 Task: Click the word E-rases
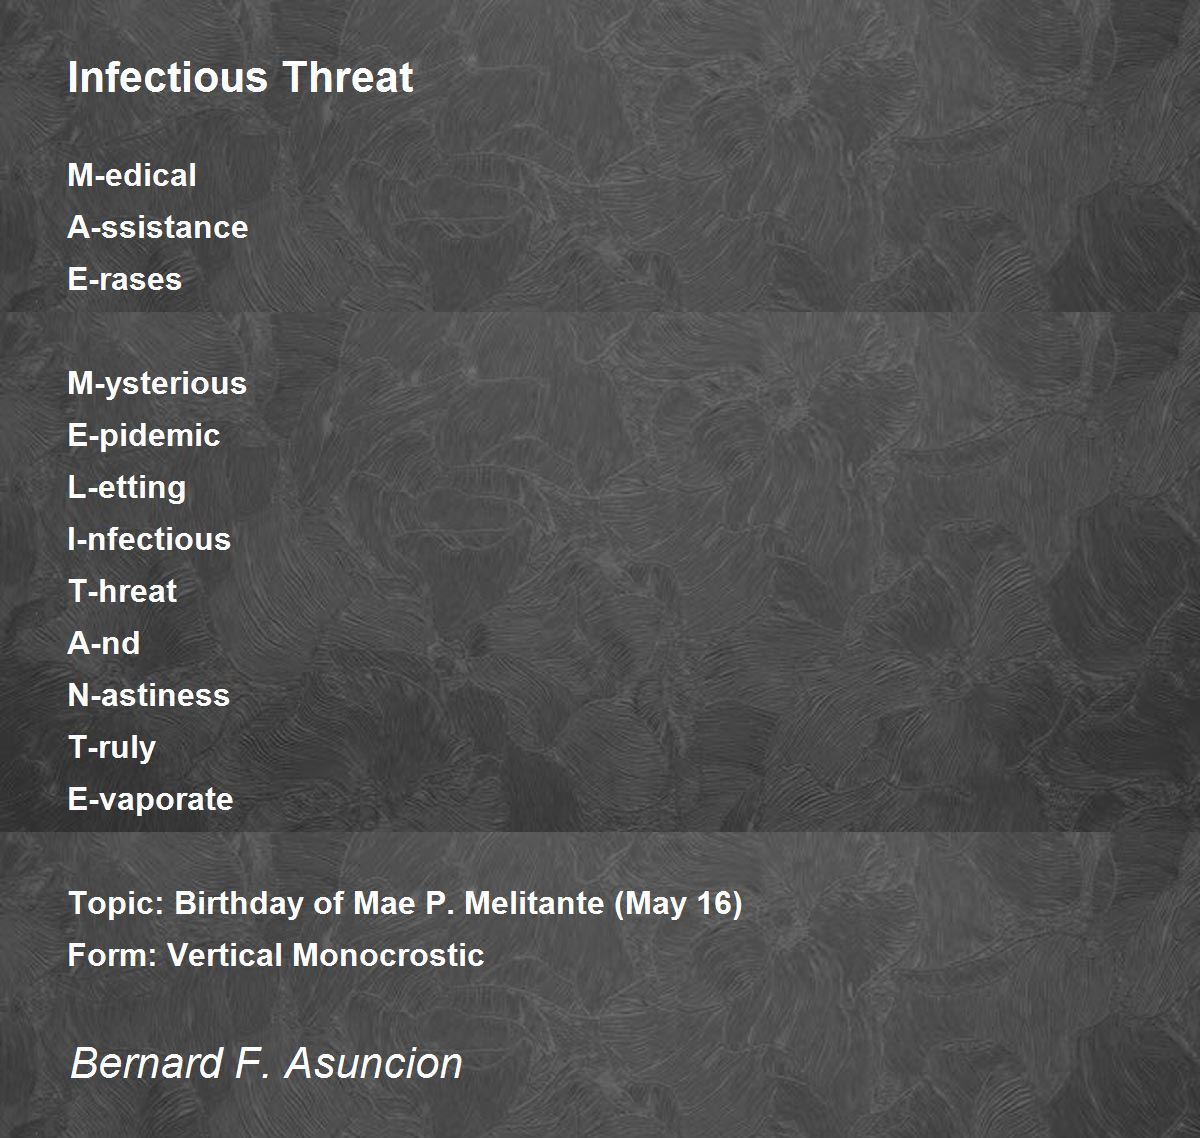pos(124,279)
